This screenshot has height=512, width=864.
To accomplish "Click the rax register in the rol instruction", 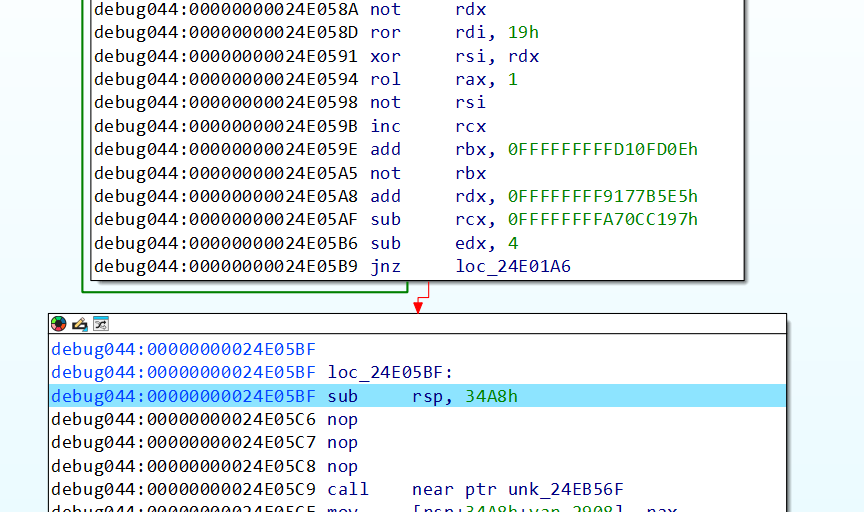I will pos(470,79).
